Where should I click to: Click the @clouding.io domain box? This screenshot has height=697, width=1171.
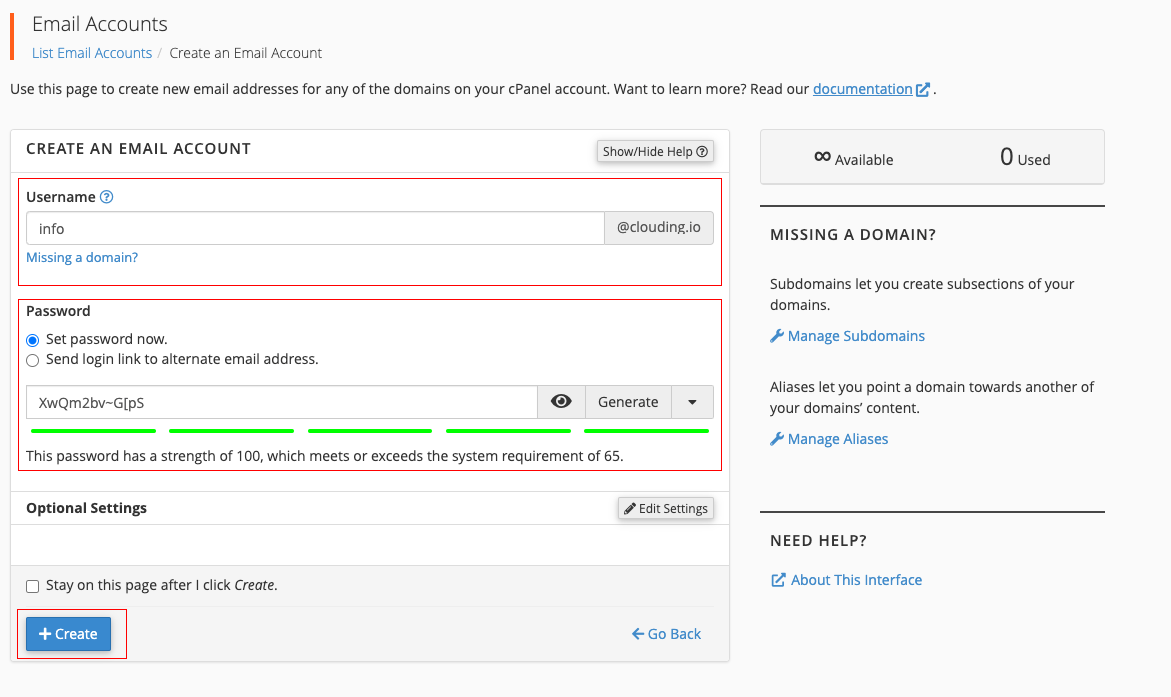coord(659,228)
